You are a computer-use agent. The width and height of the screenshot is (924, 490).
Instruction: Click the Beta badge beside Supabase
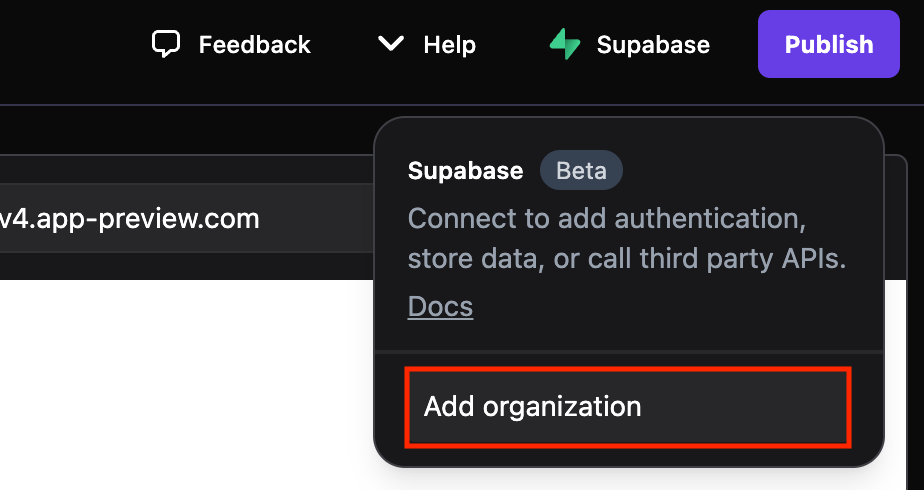(x=581, y=170)
